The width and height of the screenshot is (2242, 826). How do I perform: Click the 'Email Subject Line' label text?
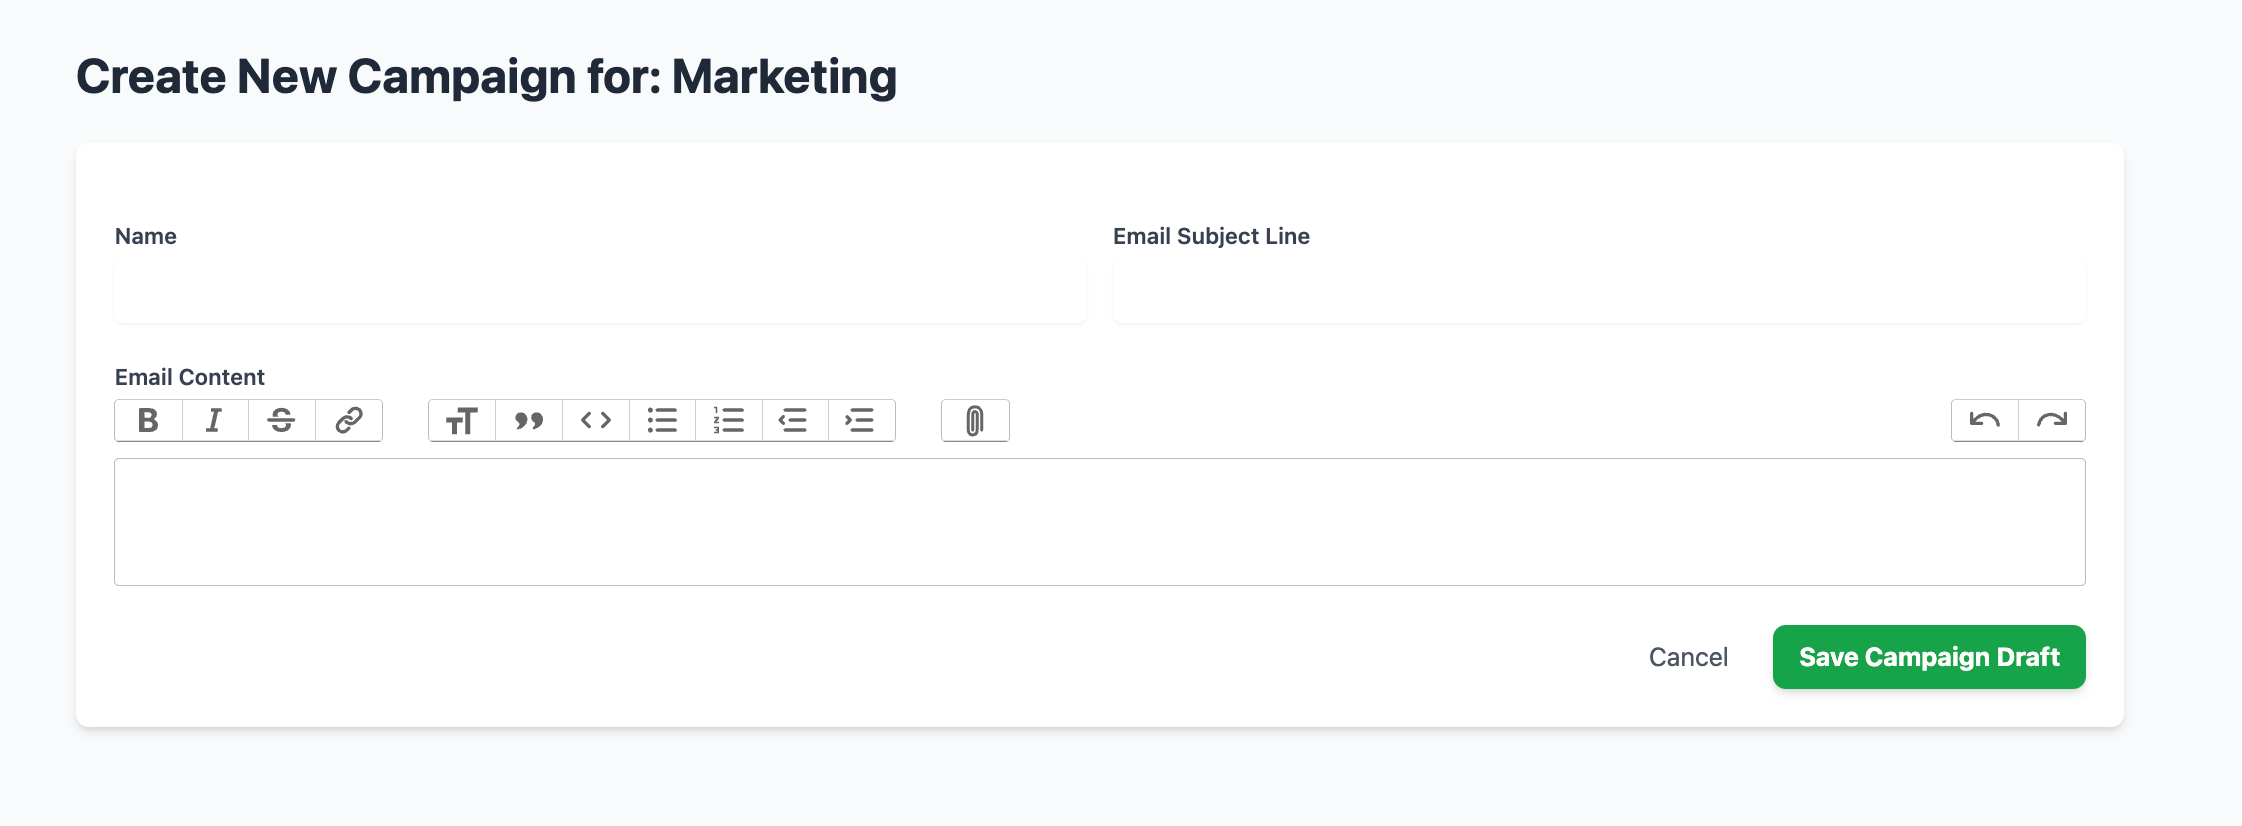(1210, 237)
